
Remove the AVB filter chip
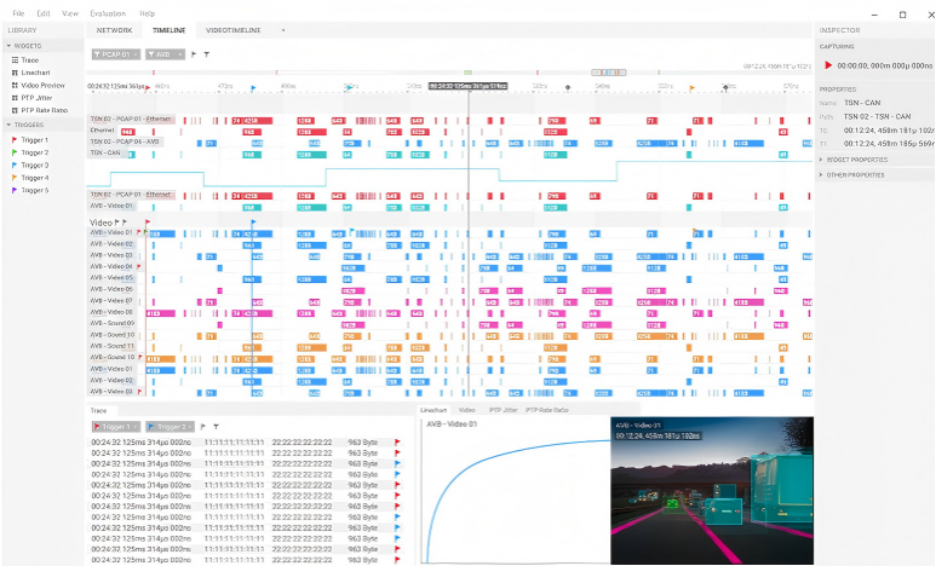coord(180,54)
